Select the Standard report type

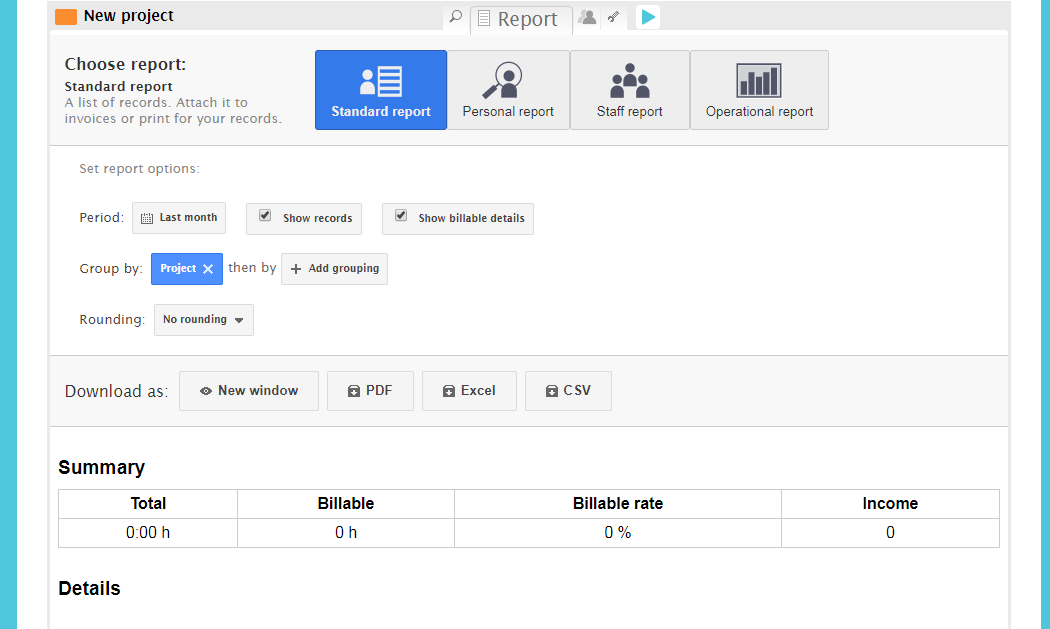click(381, 90)
